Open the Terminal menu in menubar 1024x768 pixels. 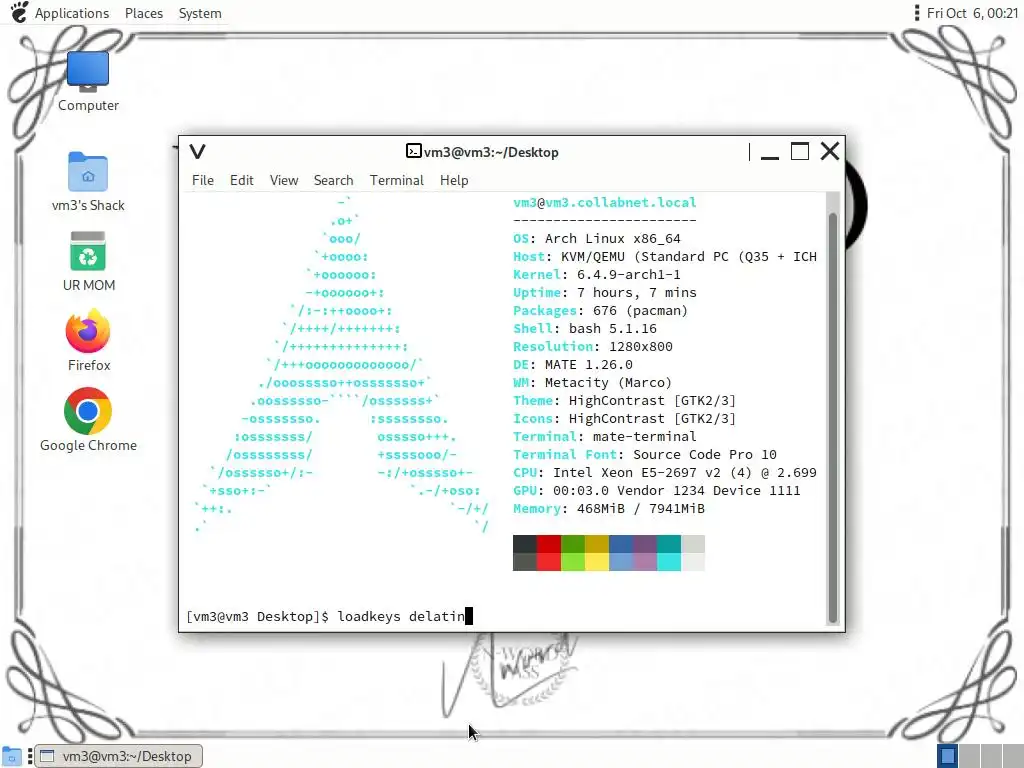click(396, 180)
